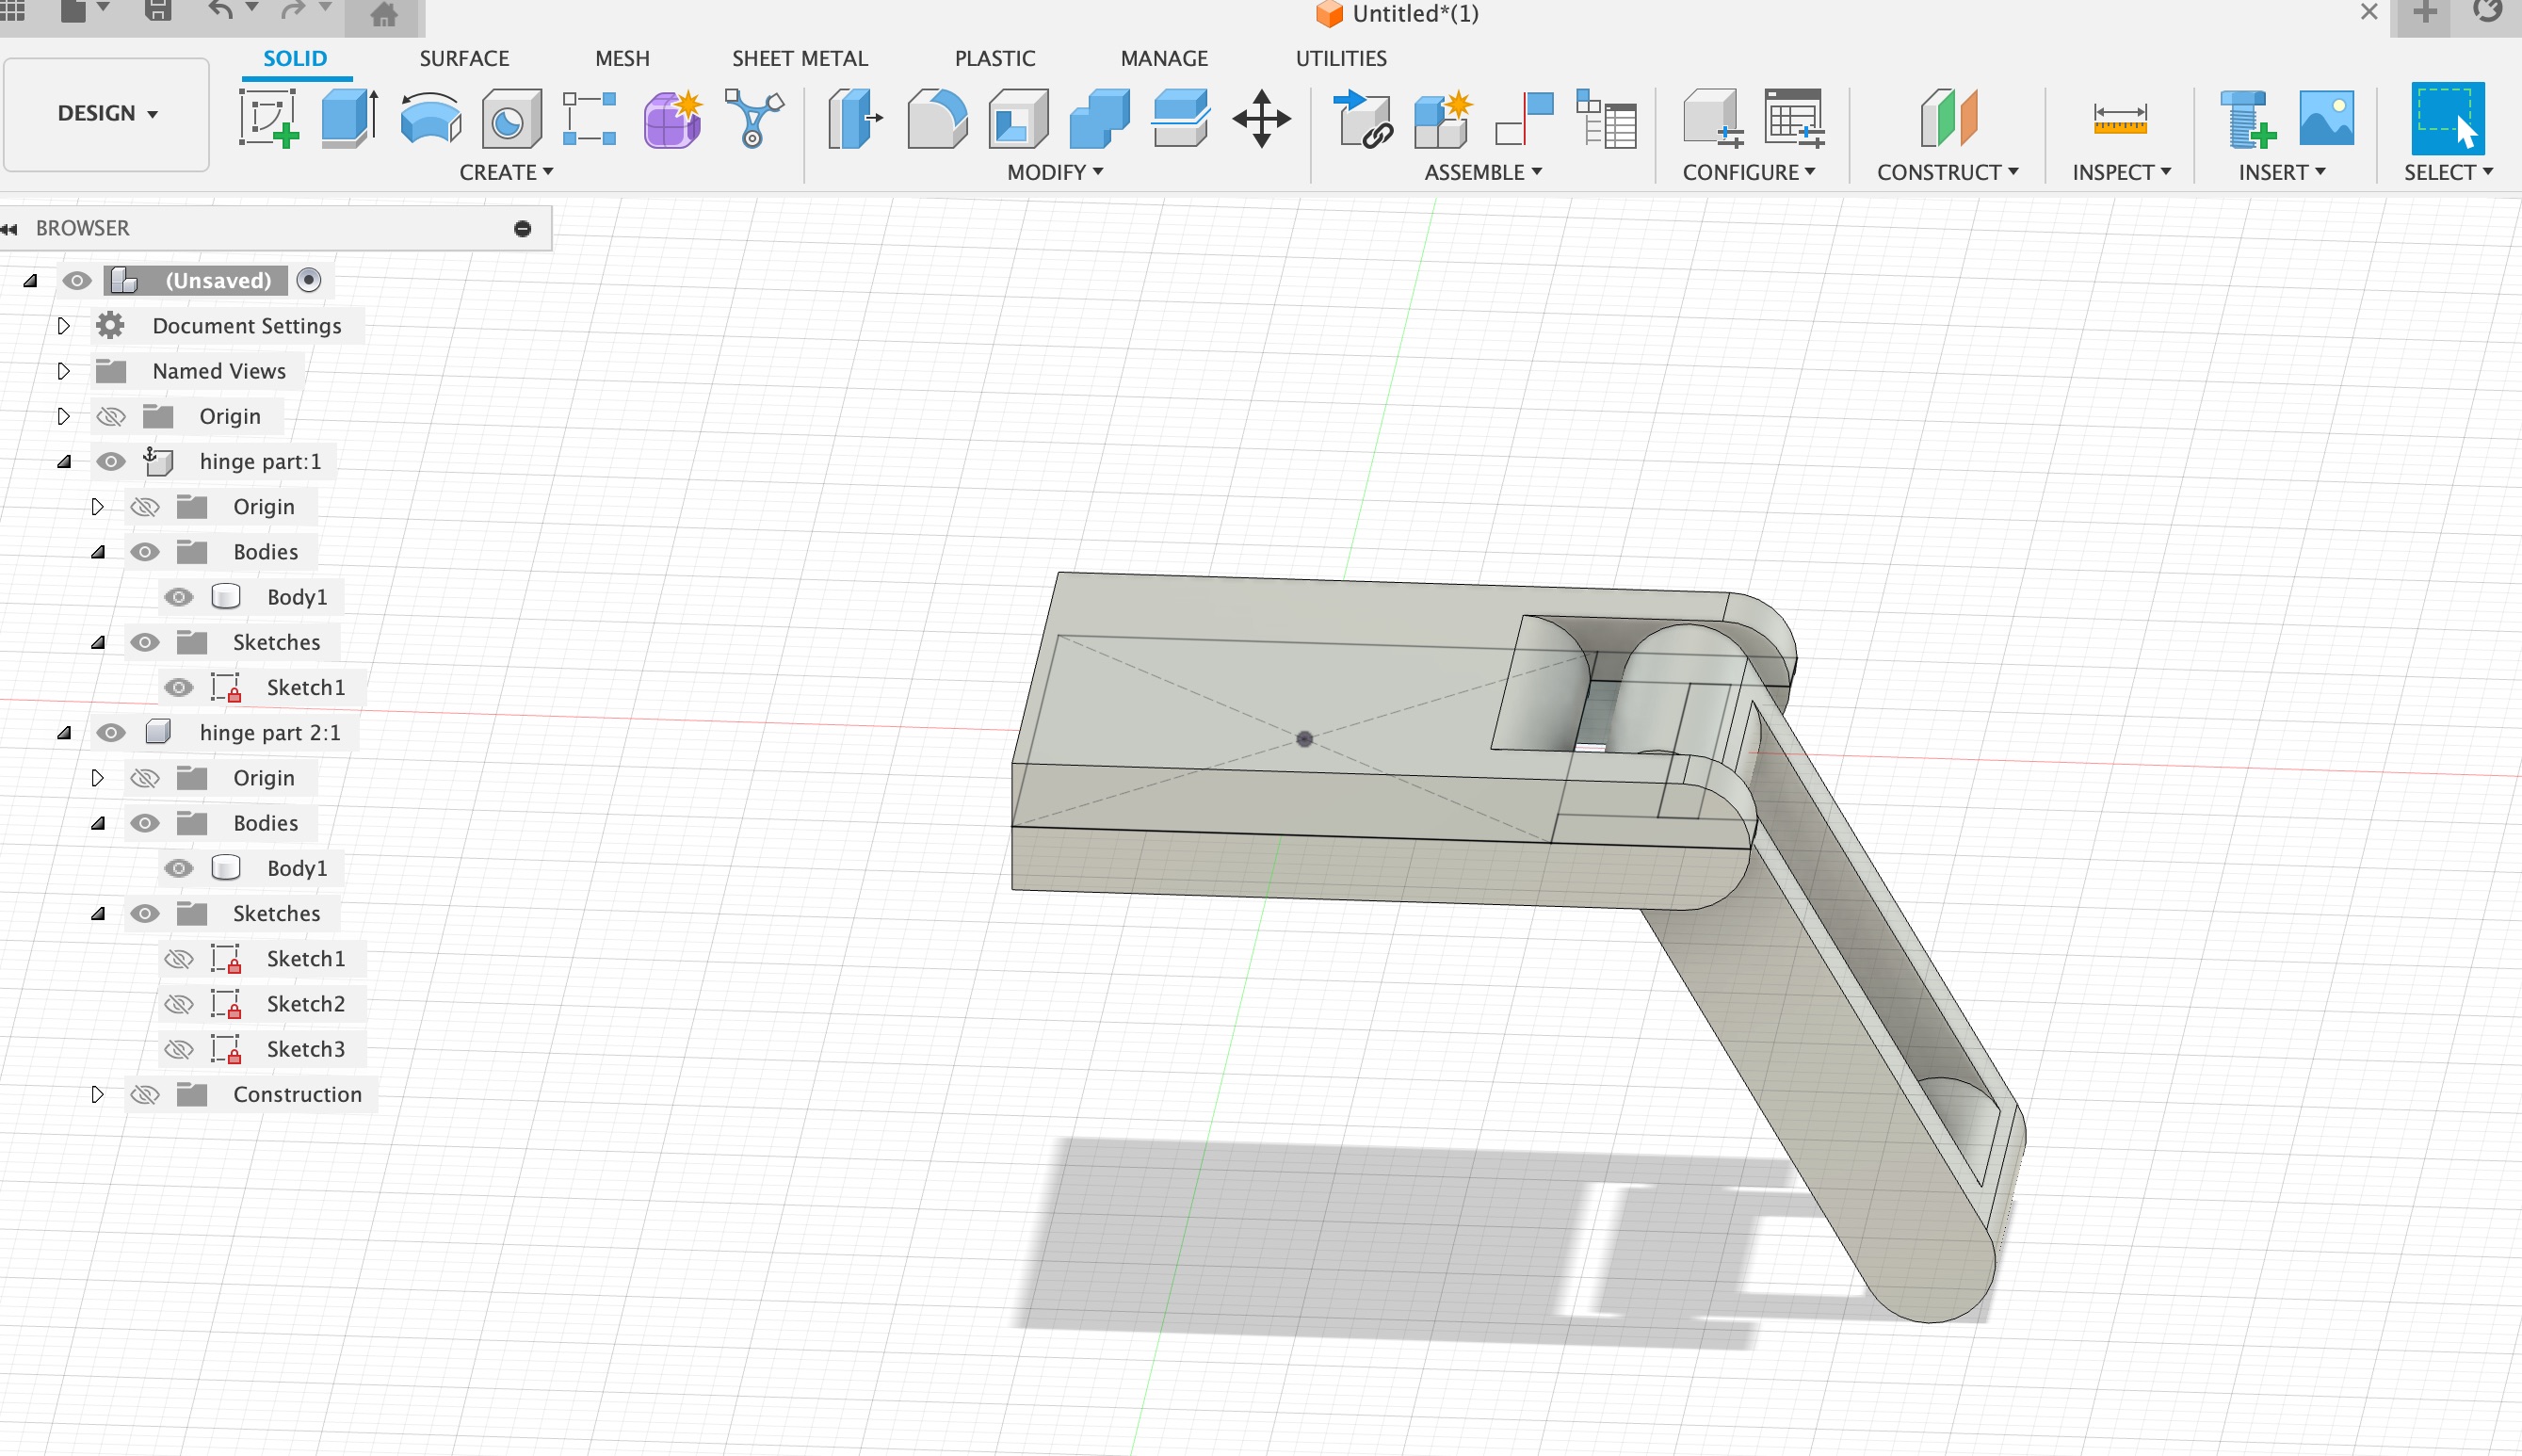Click the Extrude tool icon
Viewport: 2522px width, 1456px height.
click(x=348, y=119)
